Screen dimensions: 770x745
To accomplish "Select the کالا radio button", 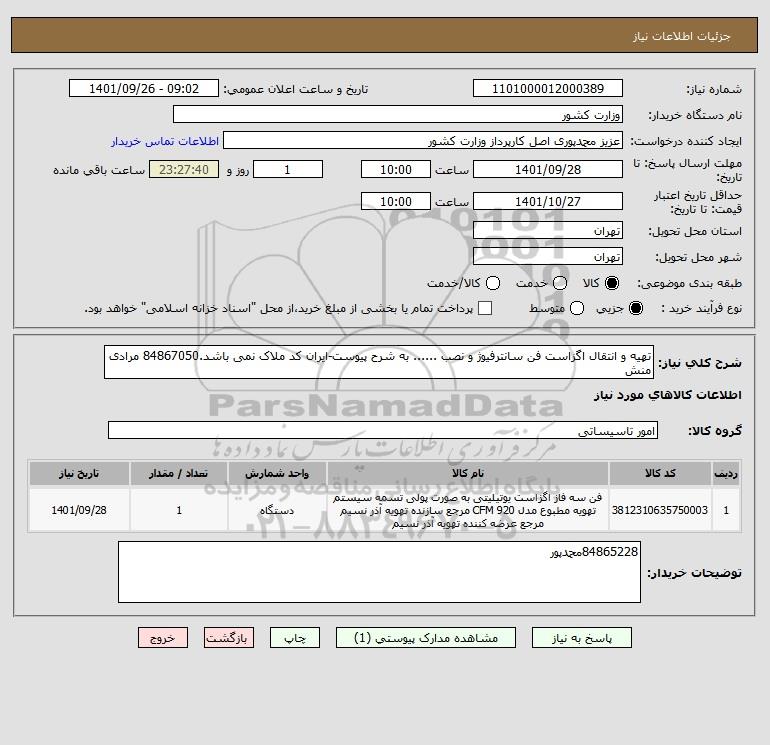I will tap(612, 283).
